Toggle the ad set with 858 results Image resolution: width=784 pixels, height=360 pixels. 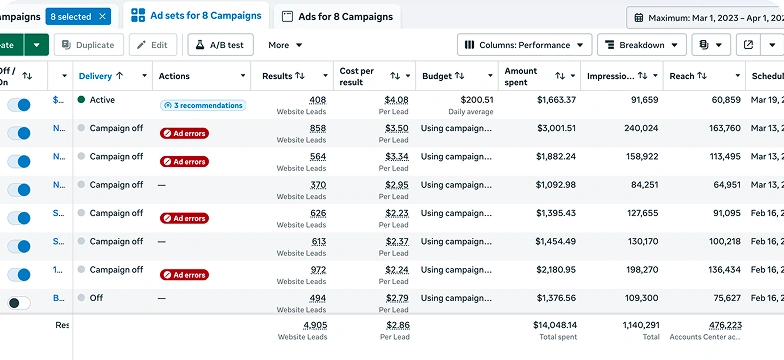[x=19, y=133]
